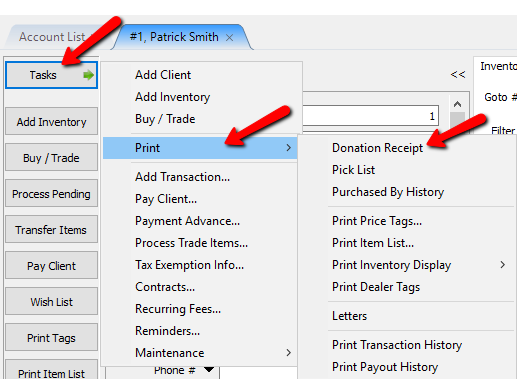Select Print Payout History entry
This screenshot has height=379, width=517.
pos(407,367)
